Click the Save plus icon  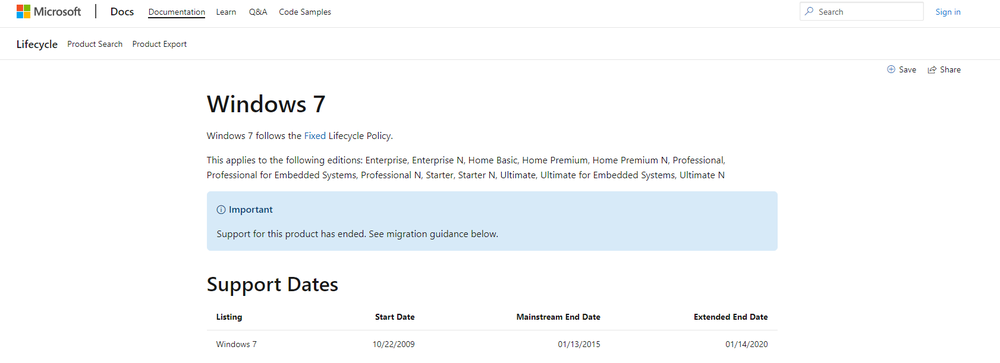[x=891, y=70]
